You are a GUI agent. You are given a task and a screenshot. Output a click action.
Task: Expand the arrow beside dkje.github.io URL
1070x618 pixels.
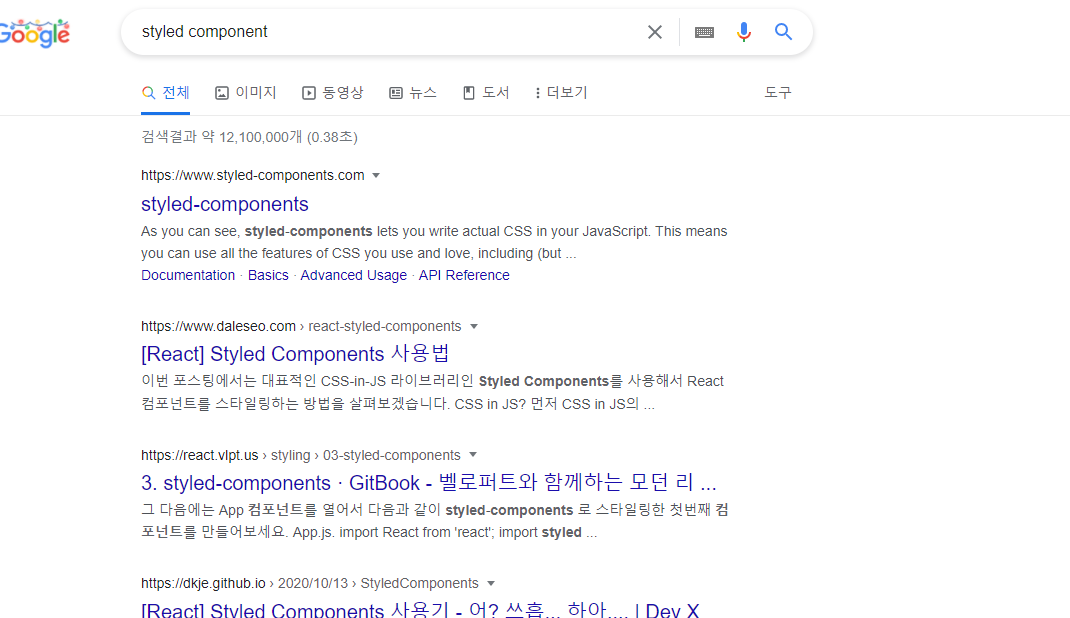[491, 584]
